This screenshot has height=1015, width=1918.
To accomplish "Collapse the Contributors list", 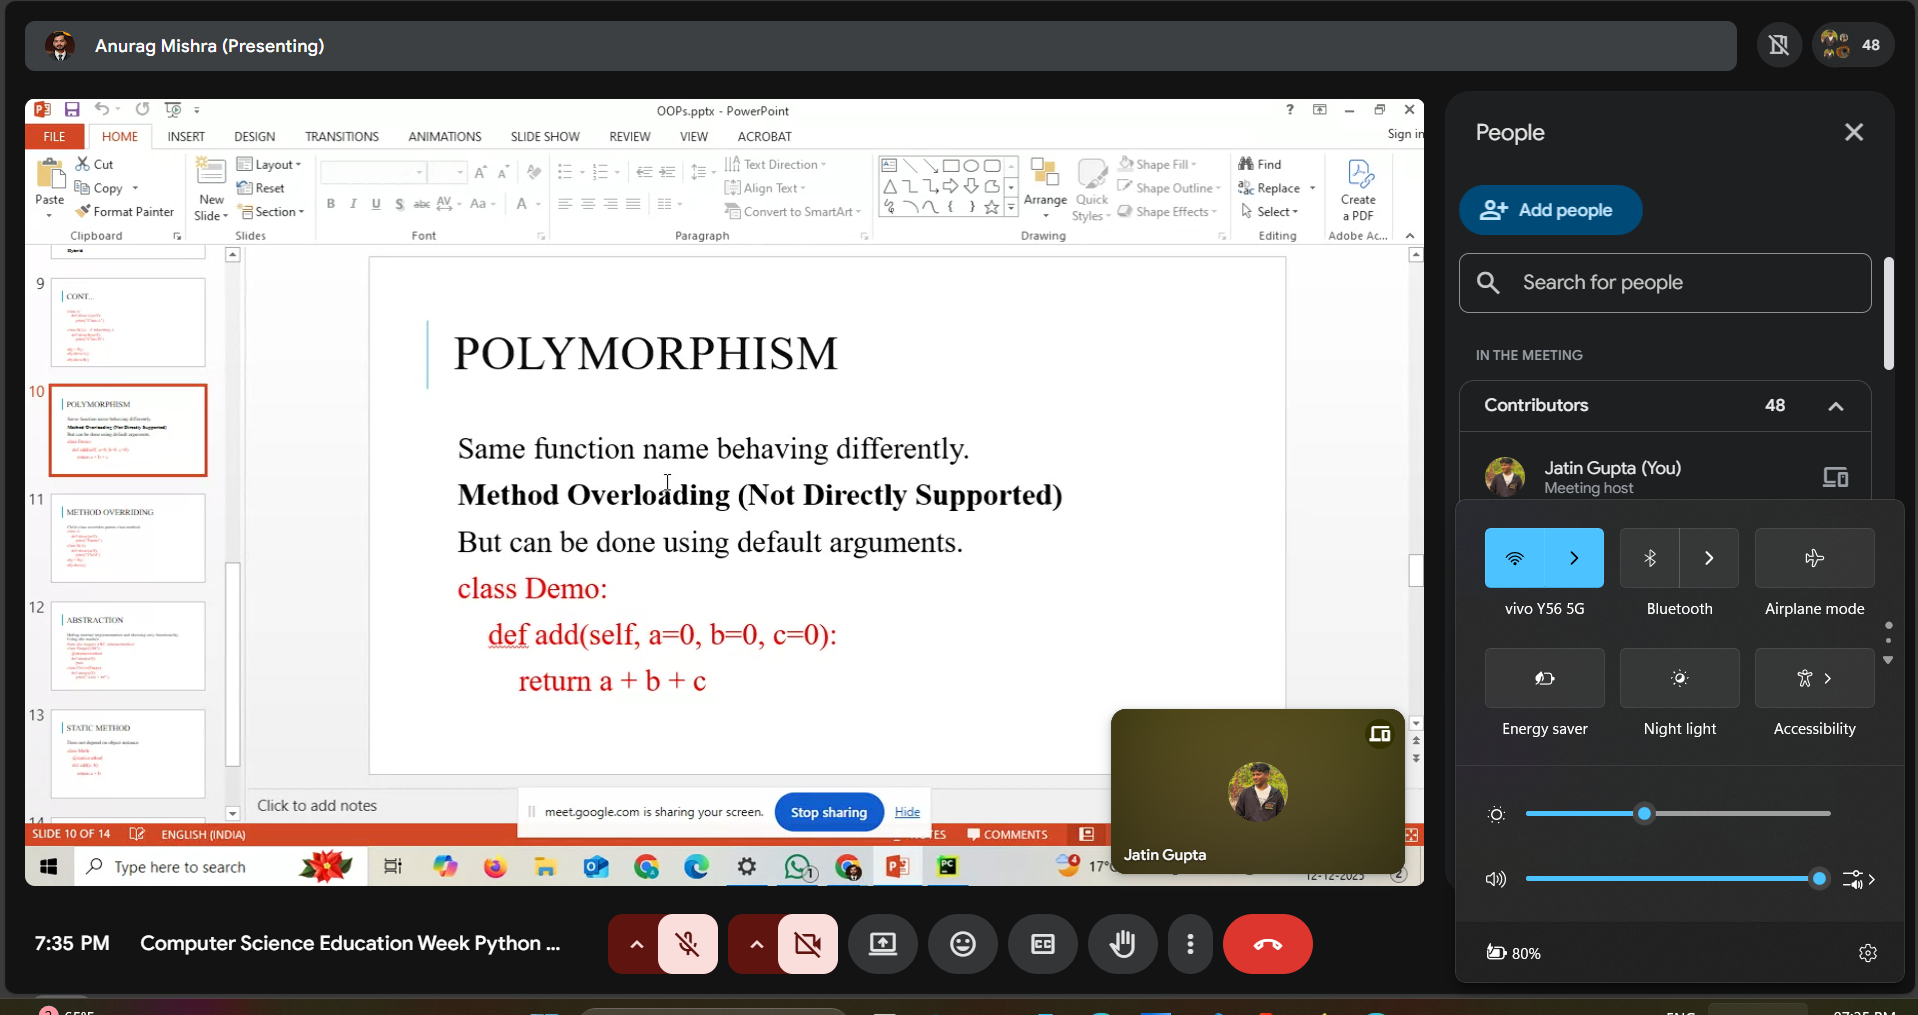I will pyautogui.click(x=1836, y=406).
